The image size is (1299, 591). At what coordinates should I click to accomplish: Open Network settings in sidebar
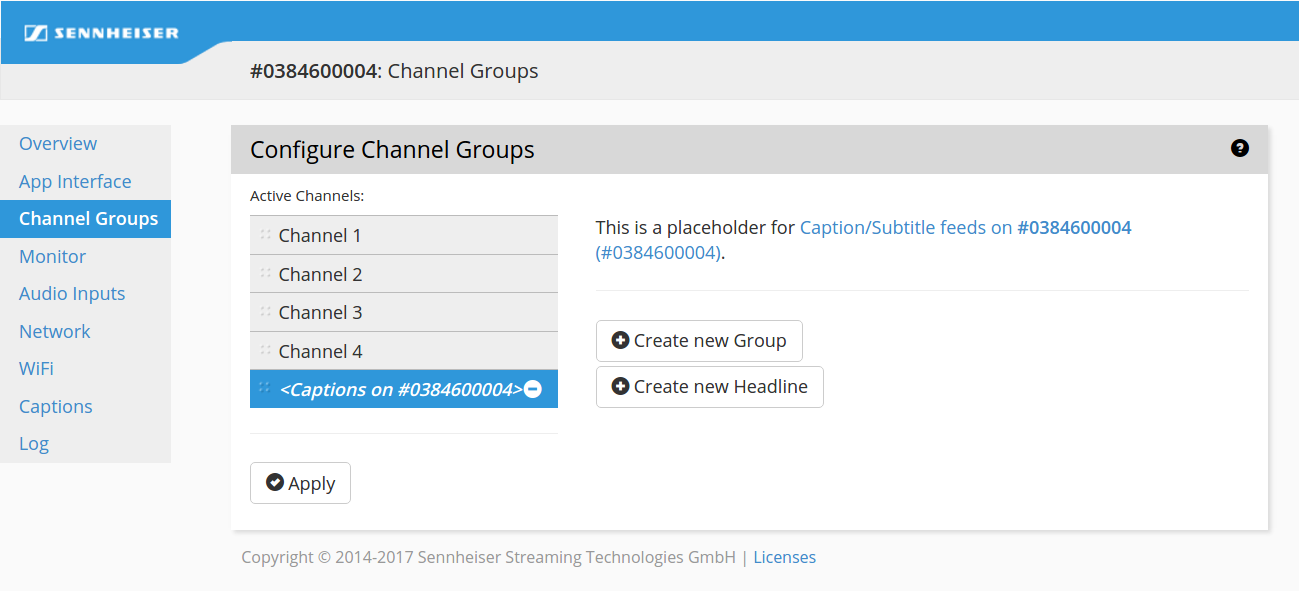[55, 331]
